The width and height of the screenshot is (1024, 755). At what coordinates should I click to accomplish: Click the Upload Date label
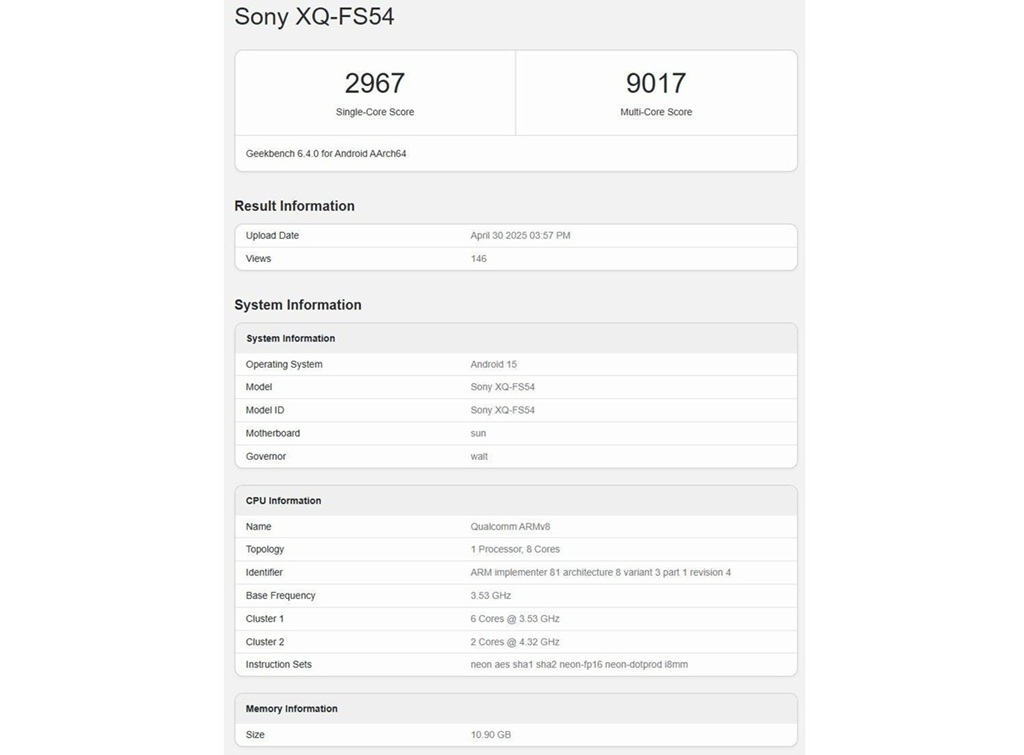(272, 236)
